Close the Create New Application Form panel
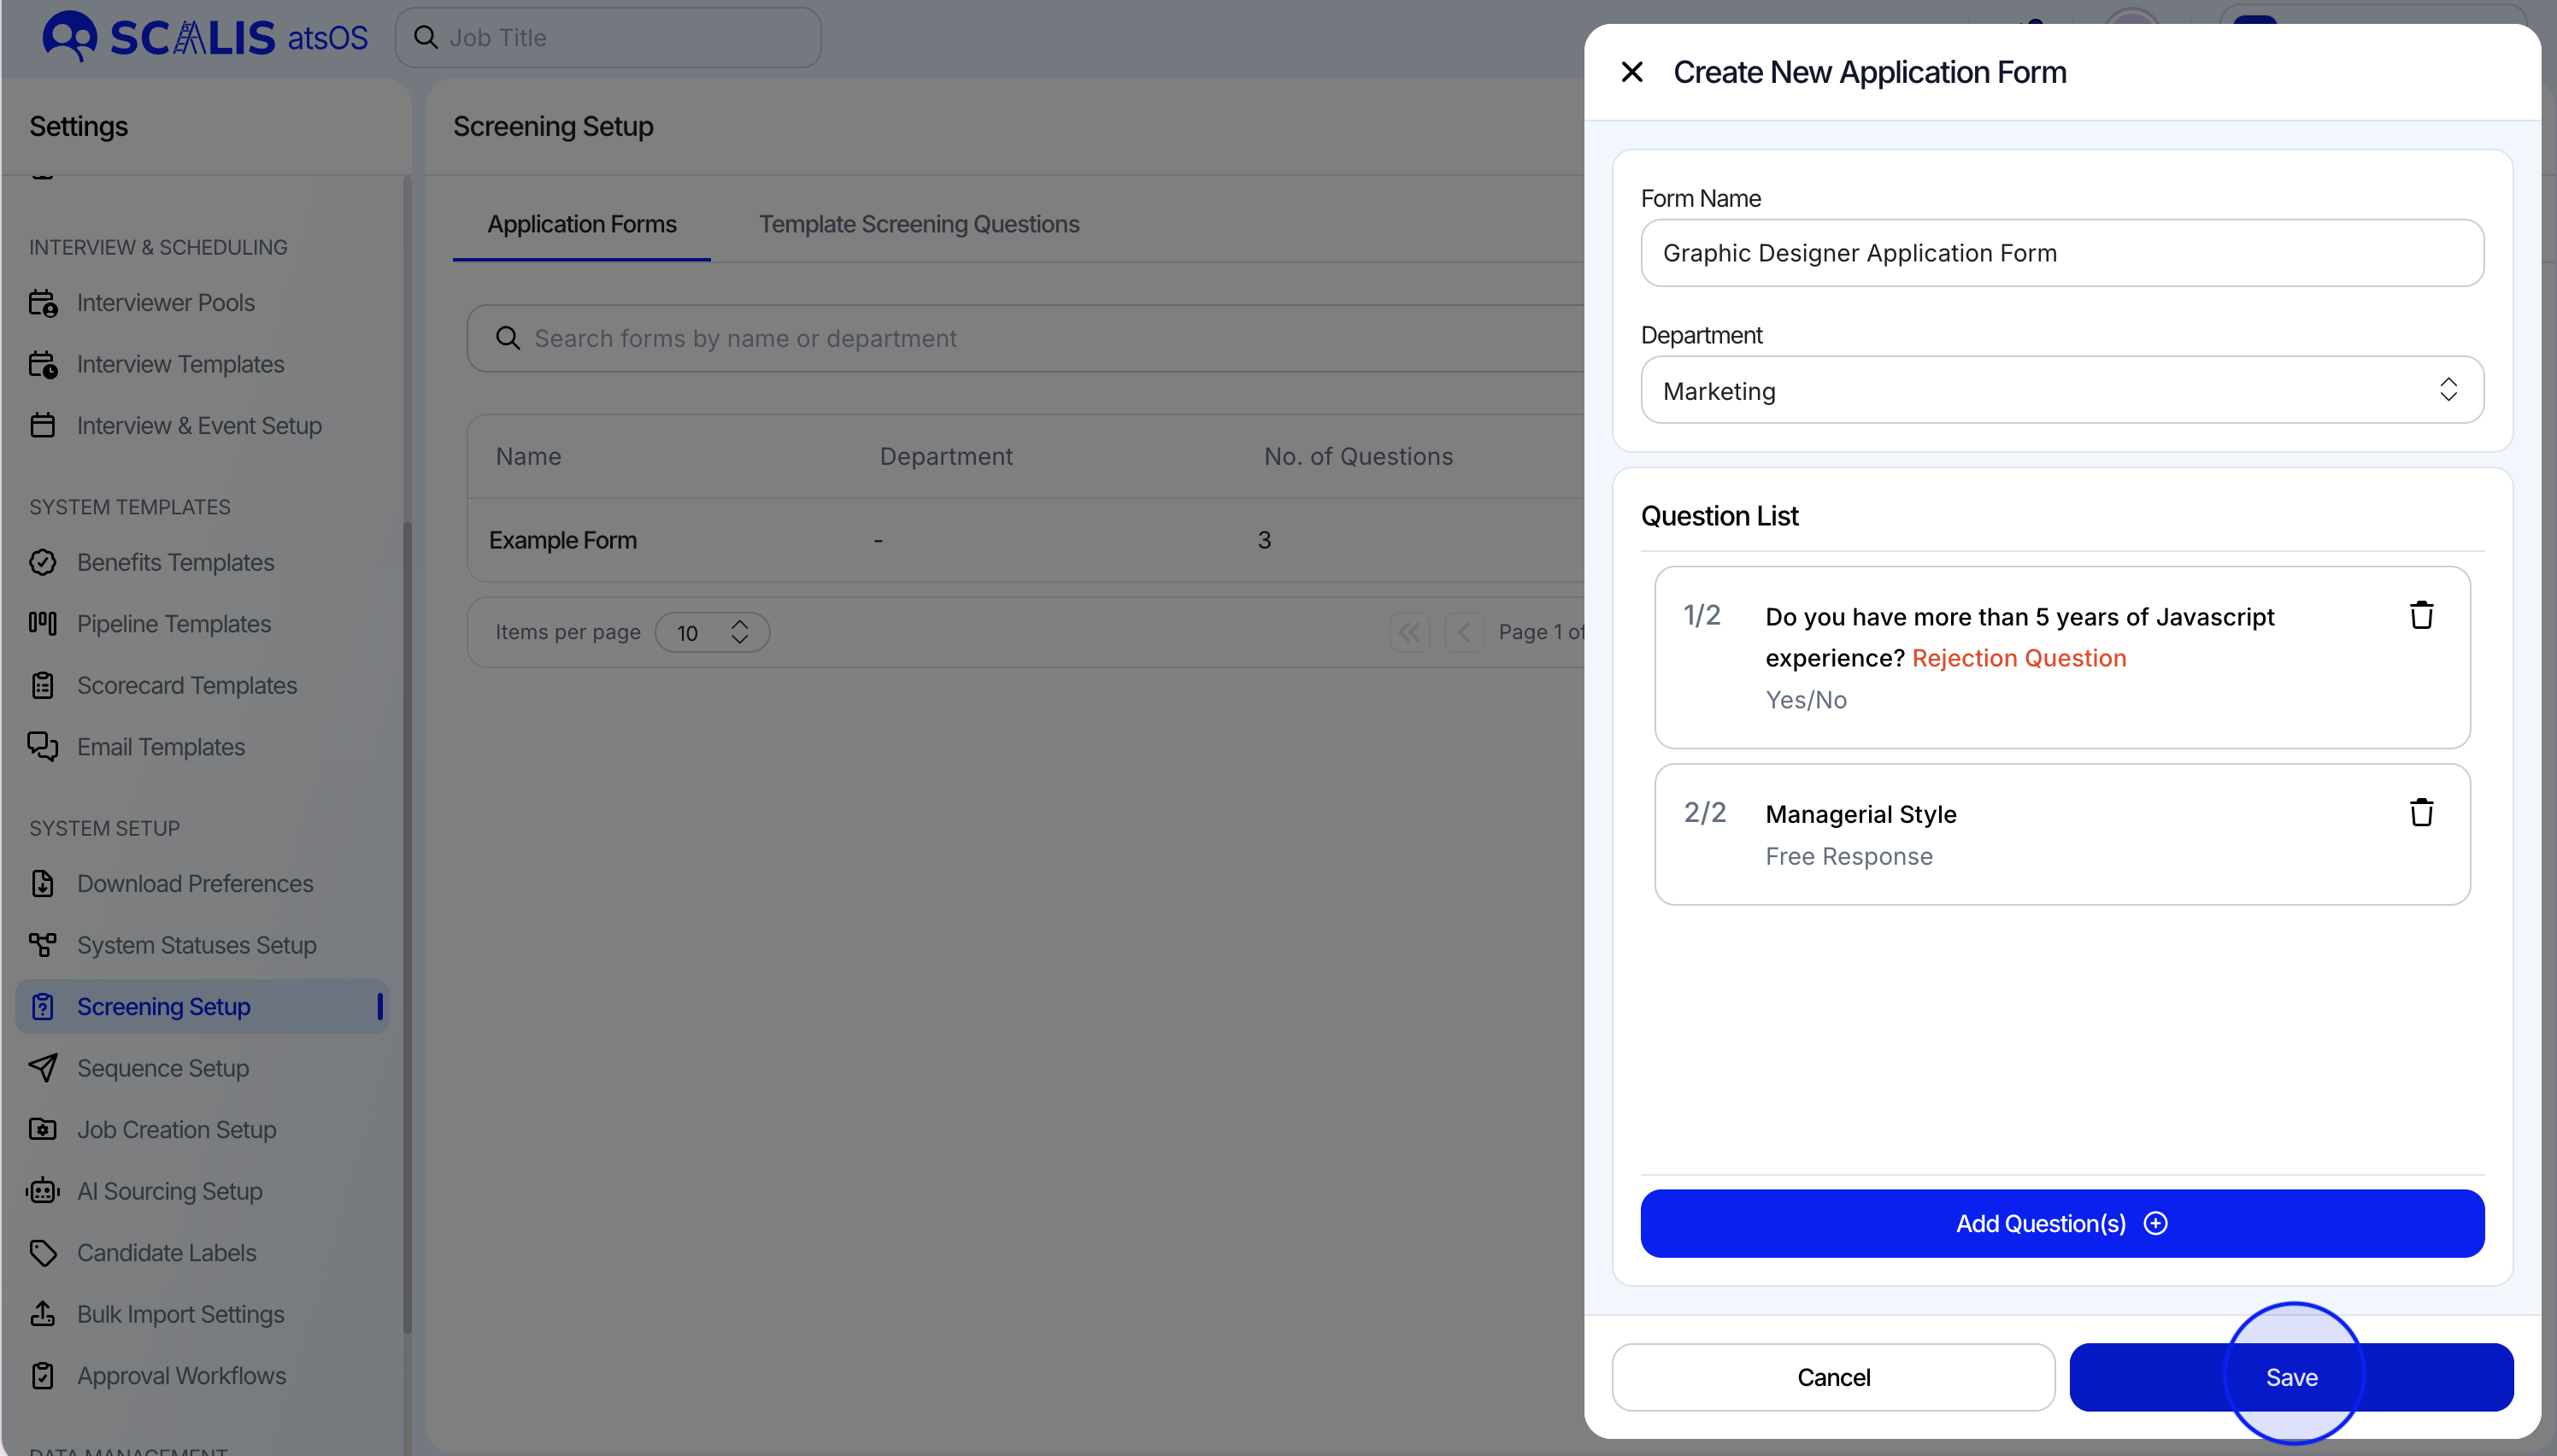The height and width of the screenshot is (1456, 2557). pyautogui.click(x=1631, y=72)
